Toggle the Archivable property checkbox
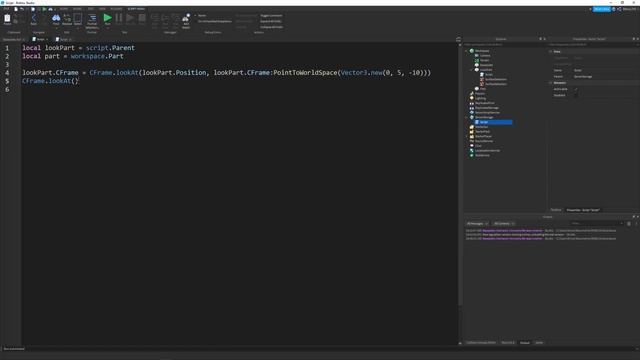640x360 pixels. (x=576, y=89)
